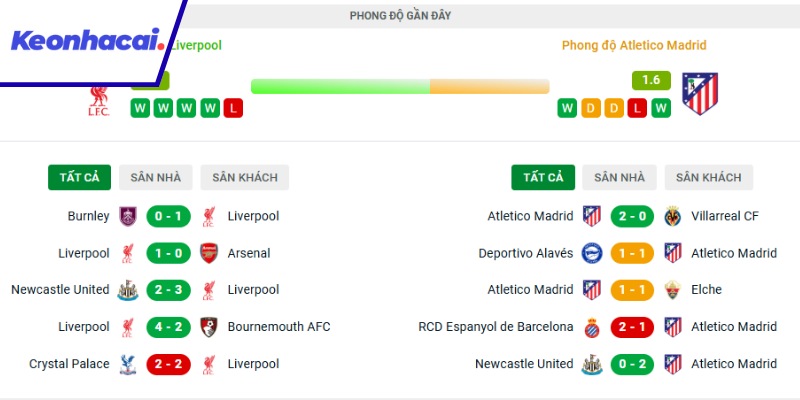Select Liverpool's TẤT CẢ tab
Screen dimensions: 800x400
pos(79,177)
